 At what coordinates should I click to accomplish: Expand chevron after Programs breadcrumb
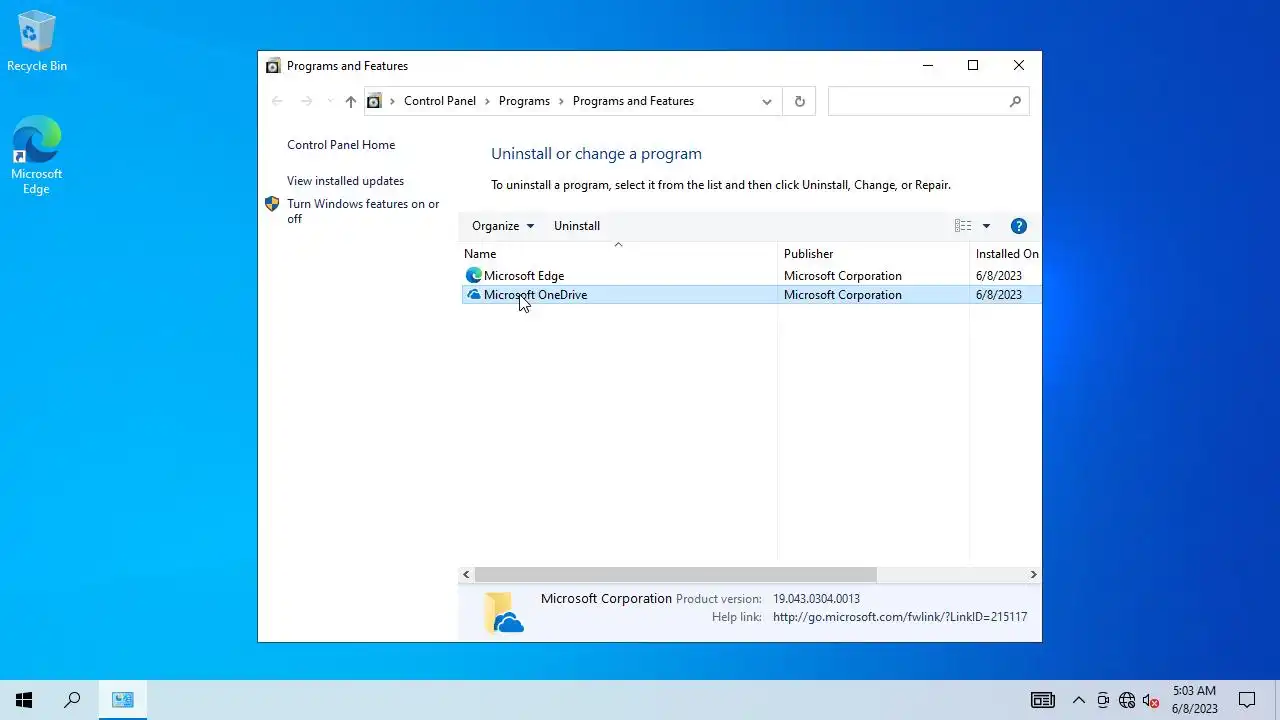coord(561,101)
